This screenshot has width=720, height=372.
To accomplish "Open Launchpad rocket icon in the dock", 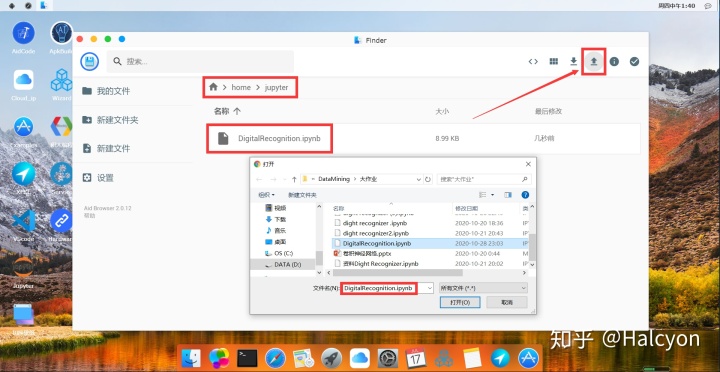I will [331, 358].
